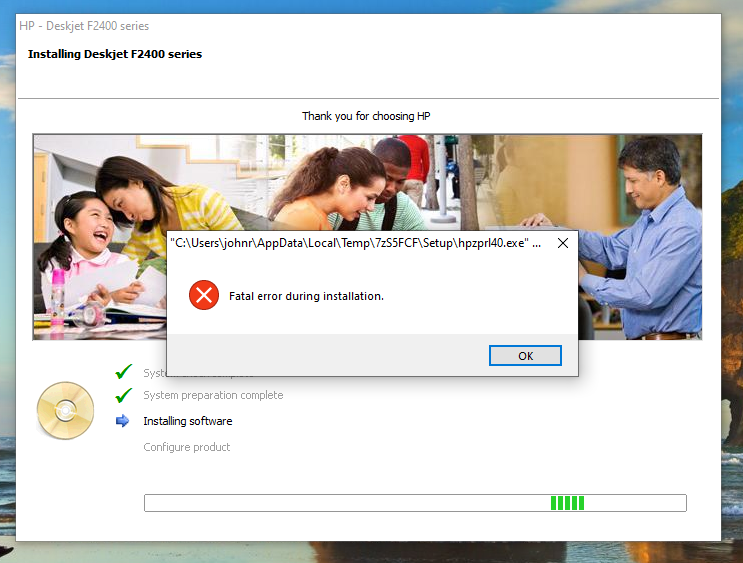Click the blue arrow beside Installing software
The height and width of the screenshot is (563, 743).
(122, 420)
